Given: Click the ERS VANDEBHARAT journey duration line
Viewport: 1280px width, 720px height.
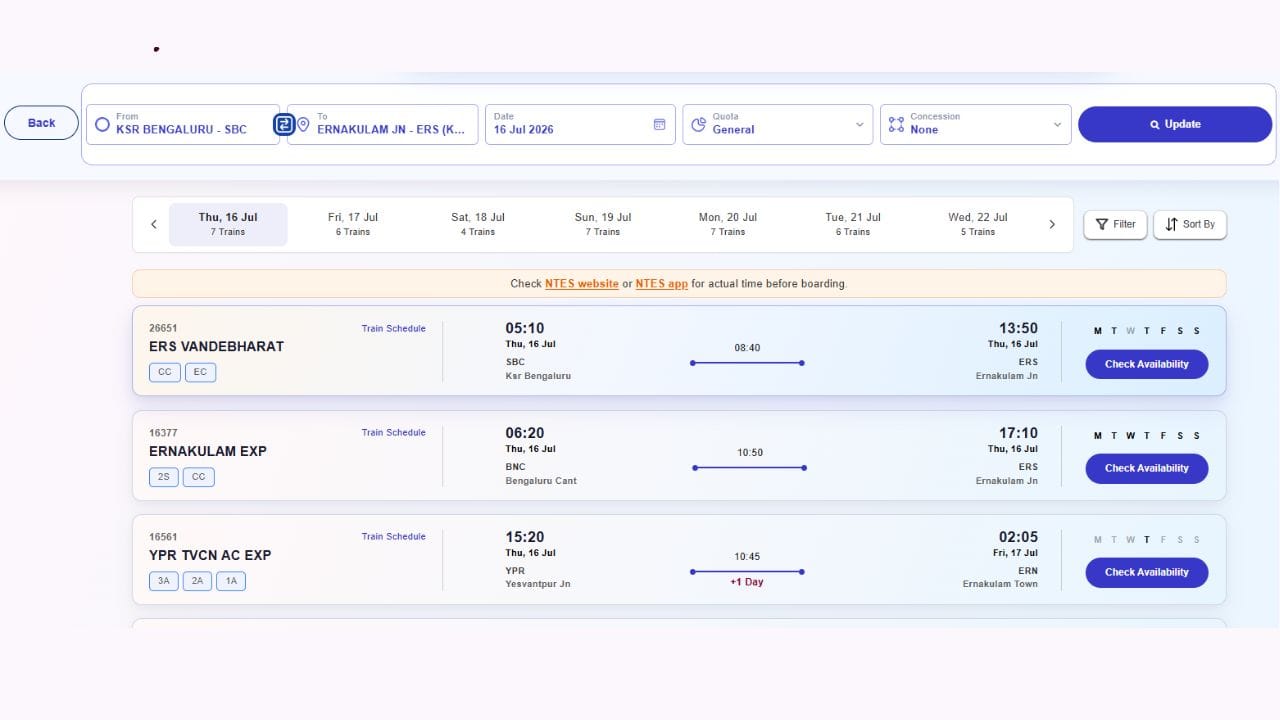Looking at the screenshot, I should 747,363.
